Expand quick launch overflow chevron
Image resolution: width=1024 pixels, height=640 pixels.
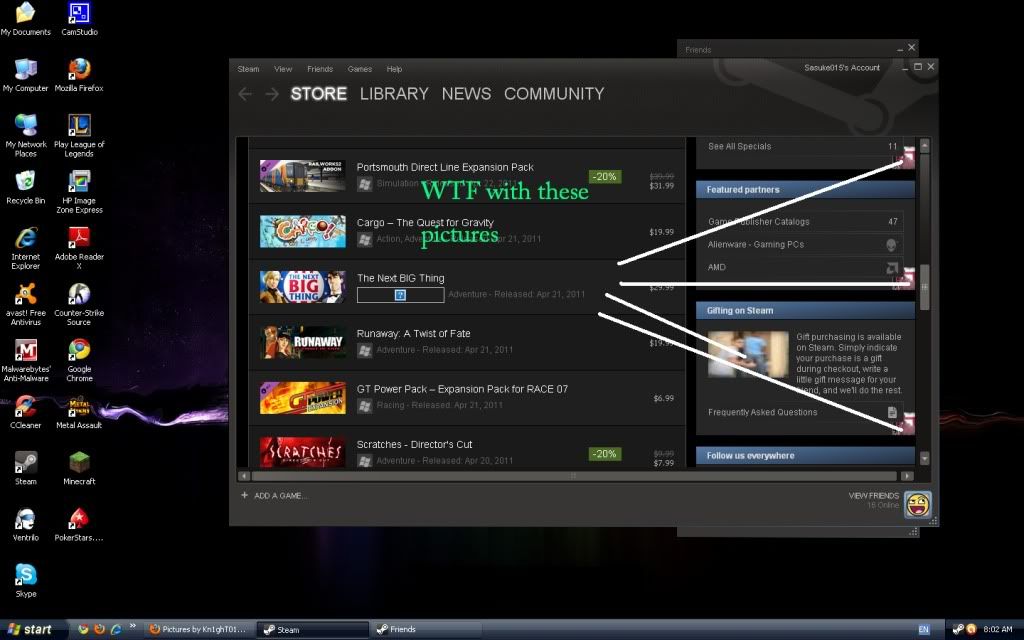133,626
